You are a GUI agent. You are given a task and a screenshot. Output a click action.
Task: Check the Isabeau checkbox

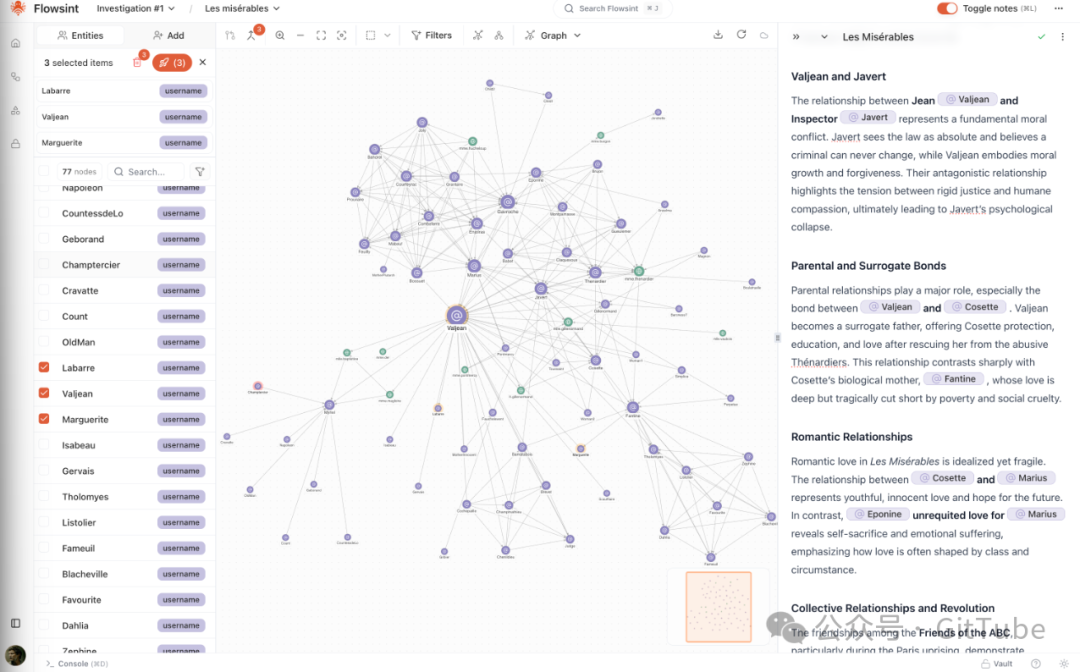(44, 445)
